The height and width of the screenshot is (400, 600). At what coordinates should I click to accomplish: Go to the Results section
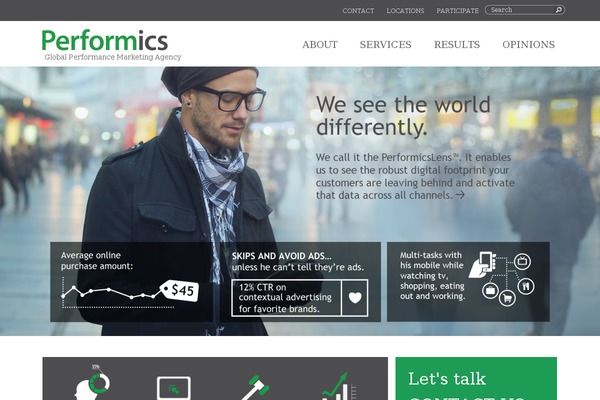[457, 44]
